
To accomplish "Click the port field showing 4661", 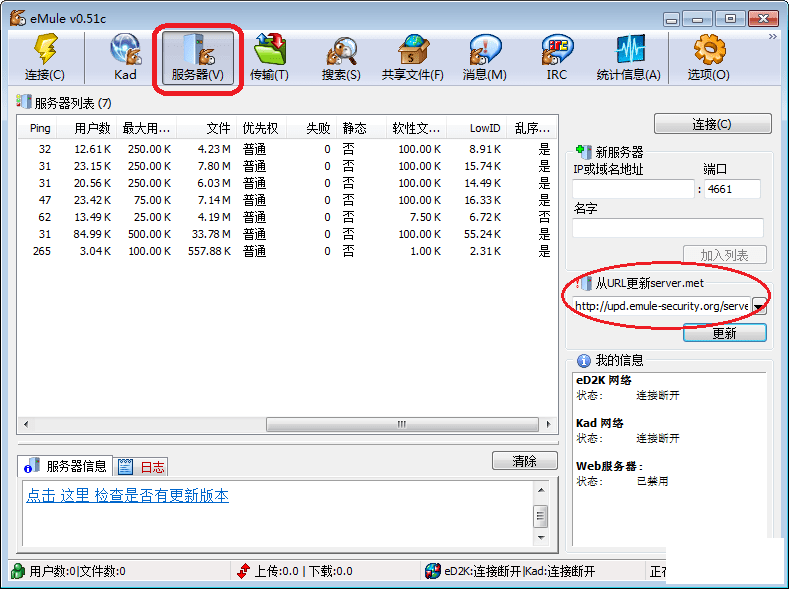I will [732, 189].
